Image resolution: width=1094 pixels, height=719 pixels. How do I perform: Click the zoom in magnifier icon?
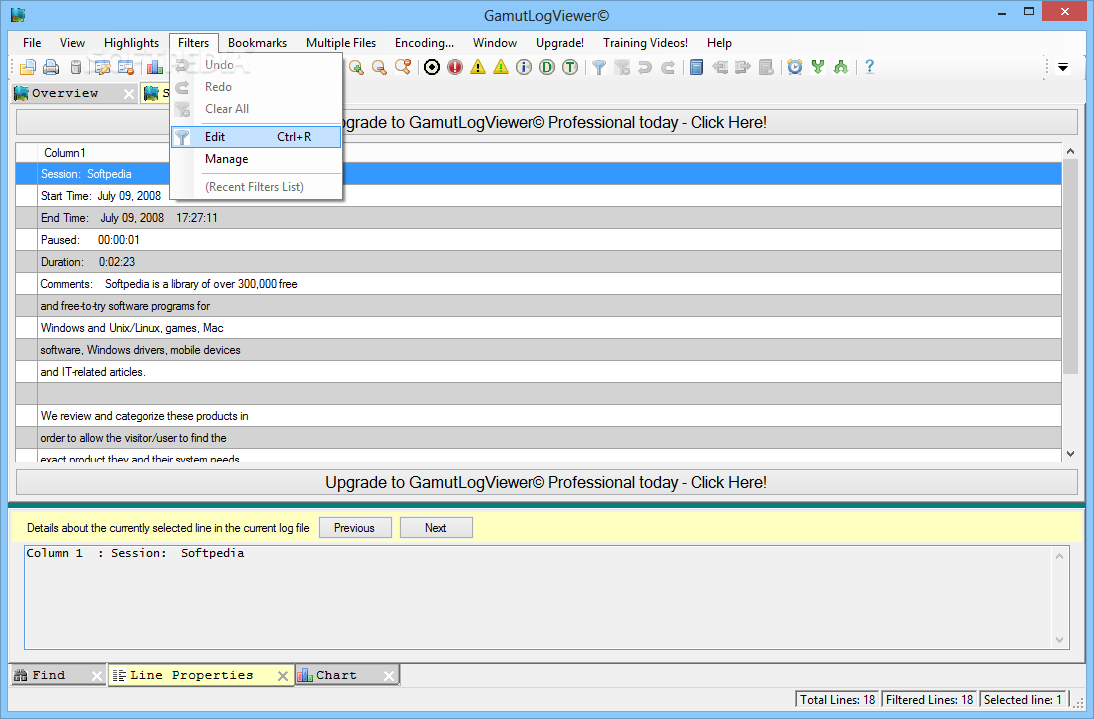[356, 67]
